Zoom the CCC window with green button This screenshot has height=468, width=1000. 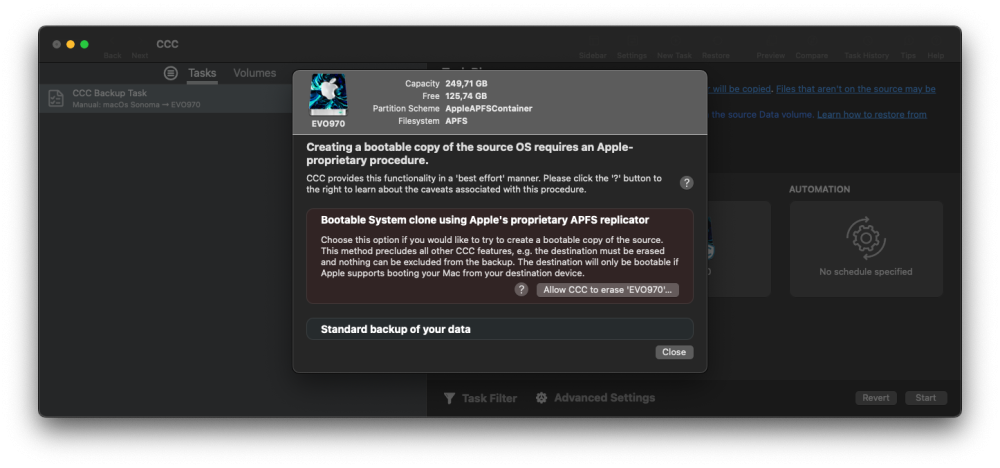84,44
